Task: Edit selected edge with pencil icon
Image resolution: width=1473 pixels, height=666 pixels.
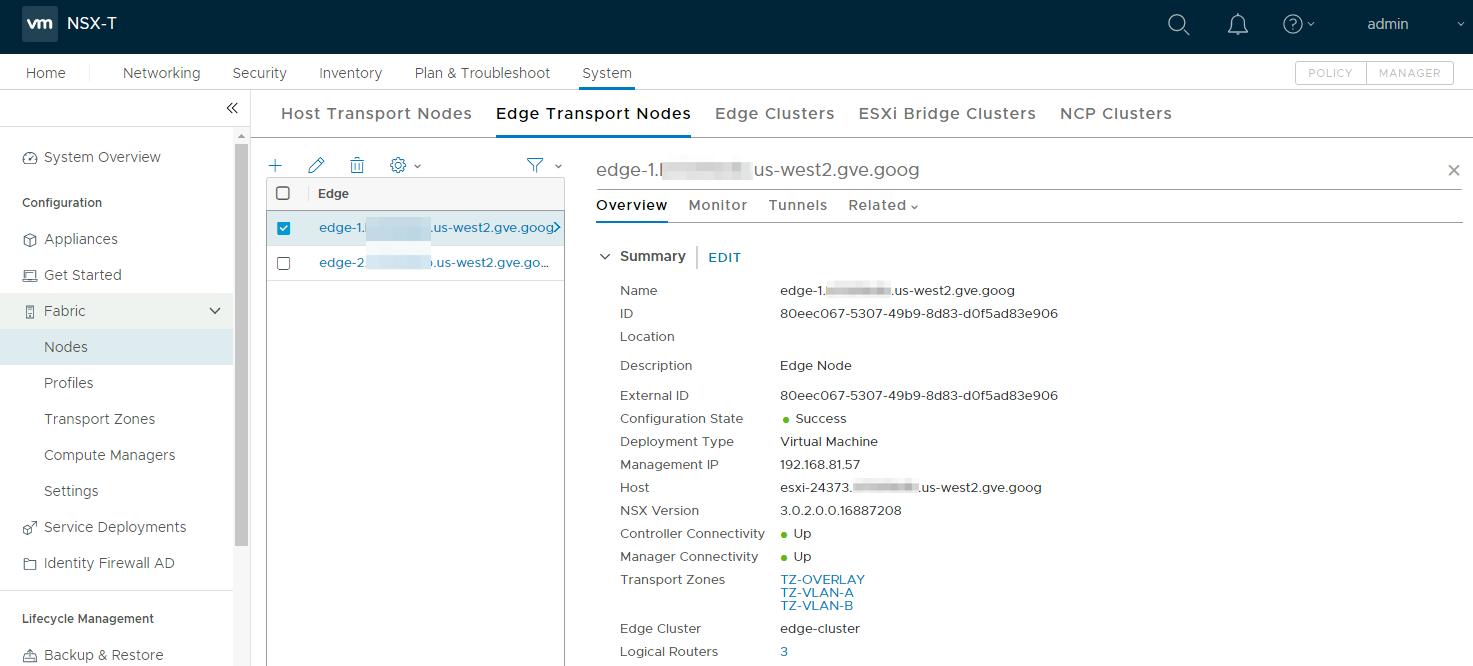Action: [x=316, y=165]
